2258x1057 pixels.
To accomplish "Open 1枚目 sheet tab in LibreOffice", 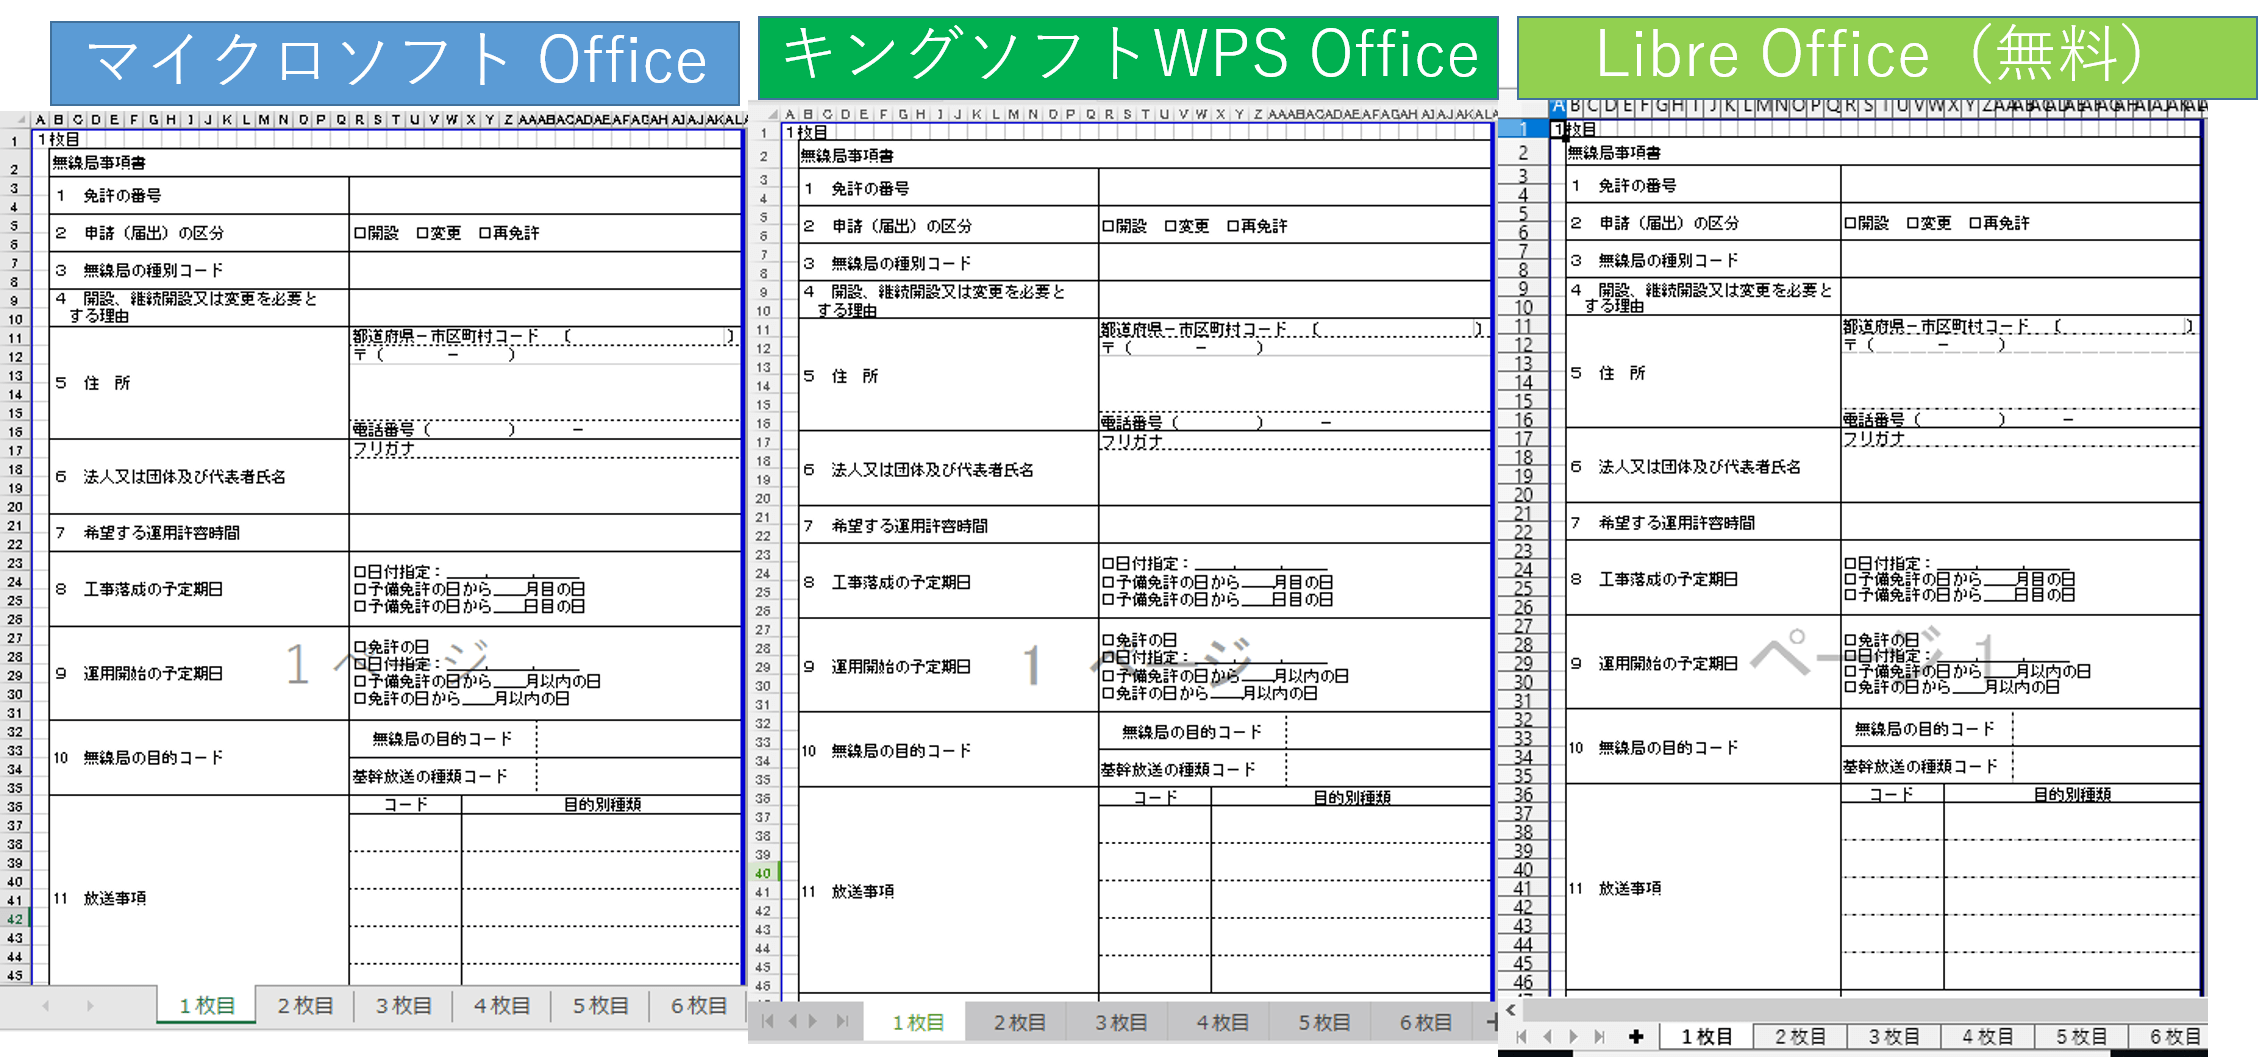I will point(1706,1037).
